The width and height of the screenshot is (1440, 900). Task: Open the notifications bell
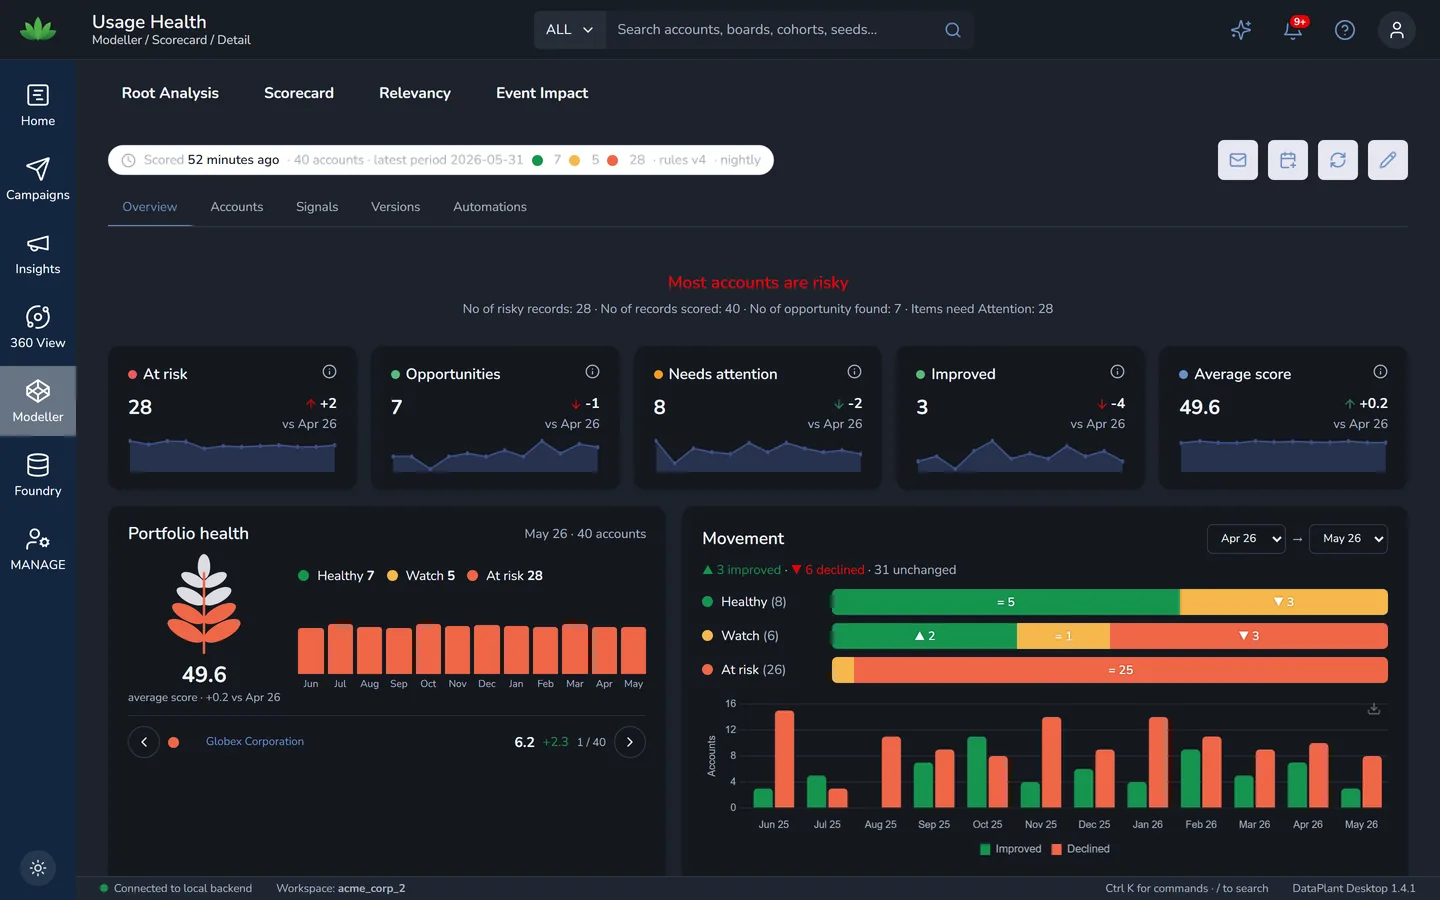1293,30
